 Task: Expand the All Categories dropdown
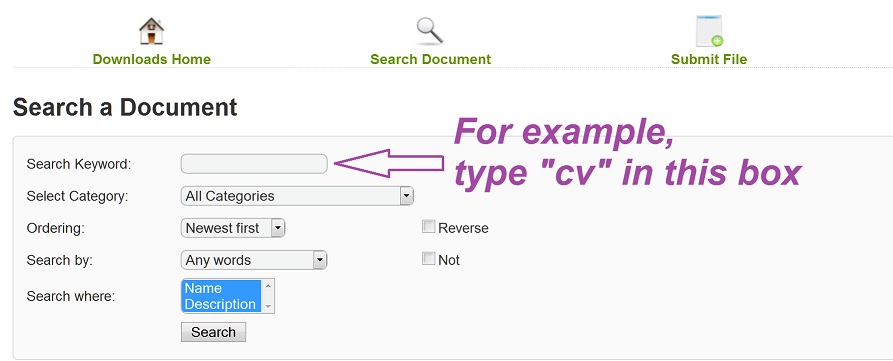297,196
